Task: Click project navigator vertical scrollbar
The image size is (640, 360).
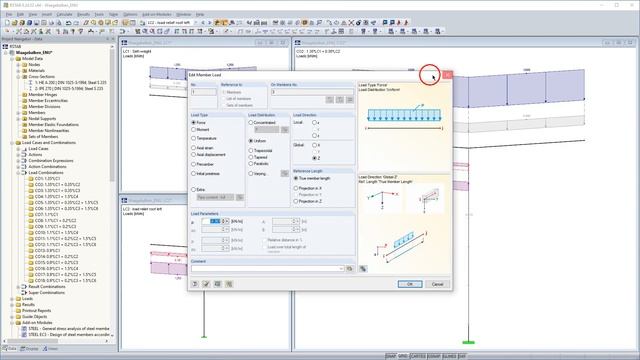Action: click(112, 116)
